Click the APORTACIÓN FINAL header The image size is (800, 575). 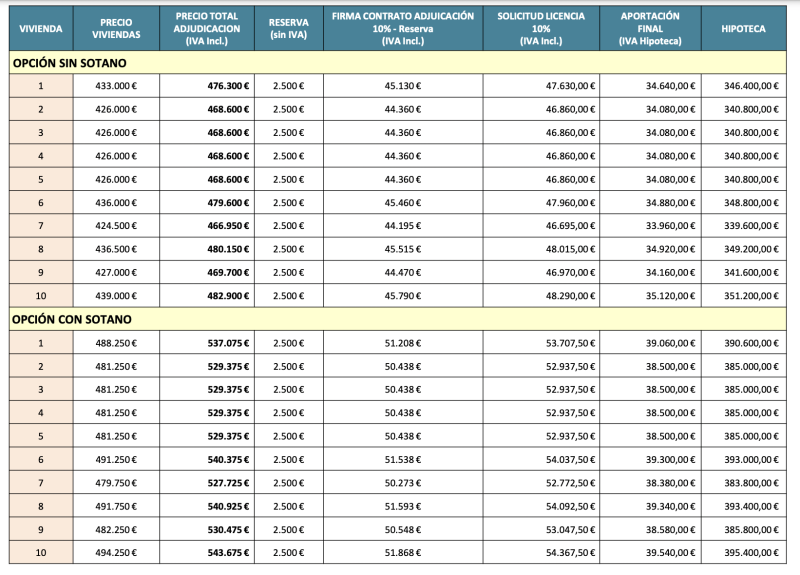[x=651, y=29]
